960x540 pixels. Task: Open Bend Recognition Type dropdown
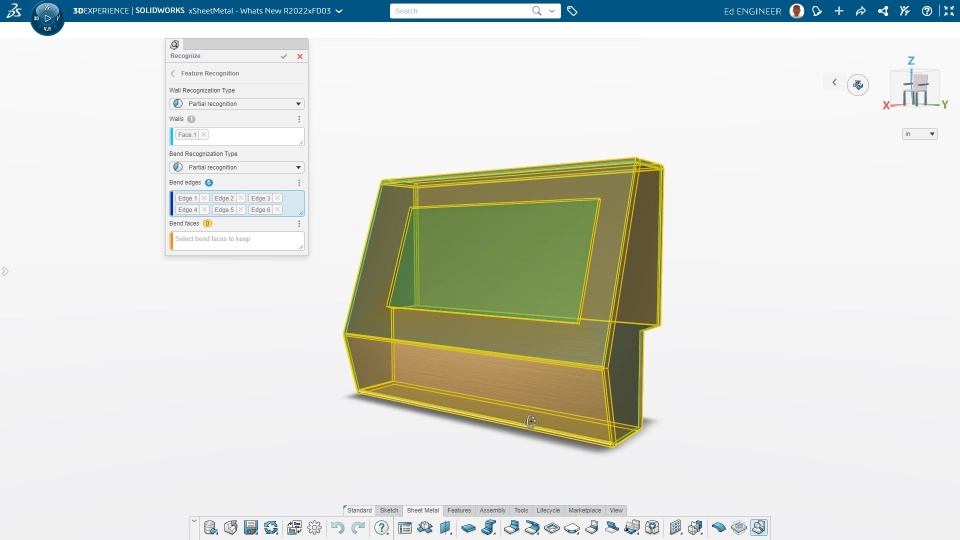point(237,167)
